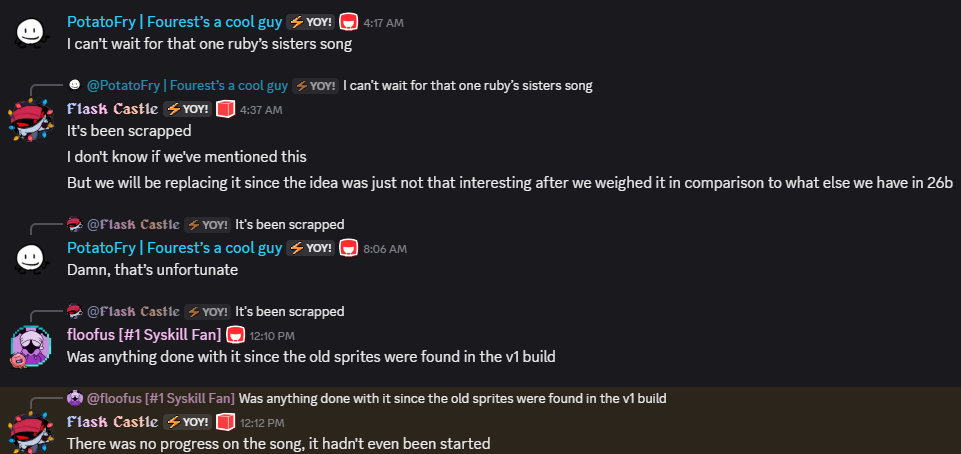Click the Flask Castle username at 12:12 PM
The width and height of the screenshot is (961, 454).
click(x=112, y=421)
